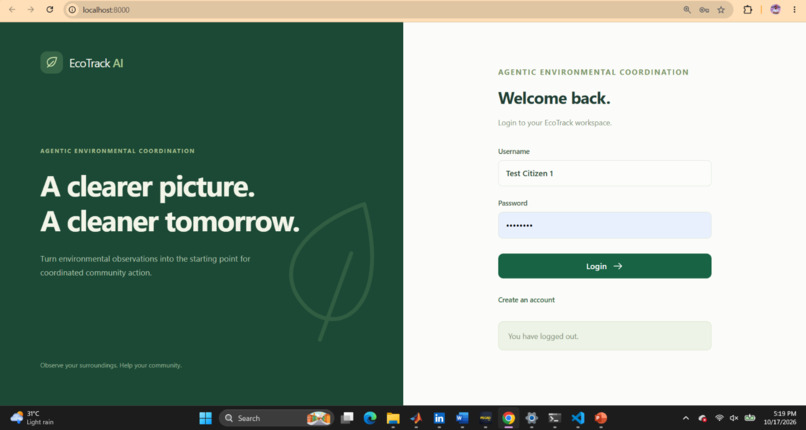Bookmark this page with the star icon
Screen dimensions: 806x430
[x=721, y=10]
